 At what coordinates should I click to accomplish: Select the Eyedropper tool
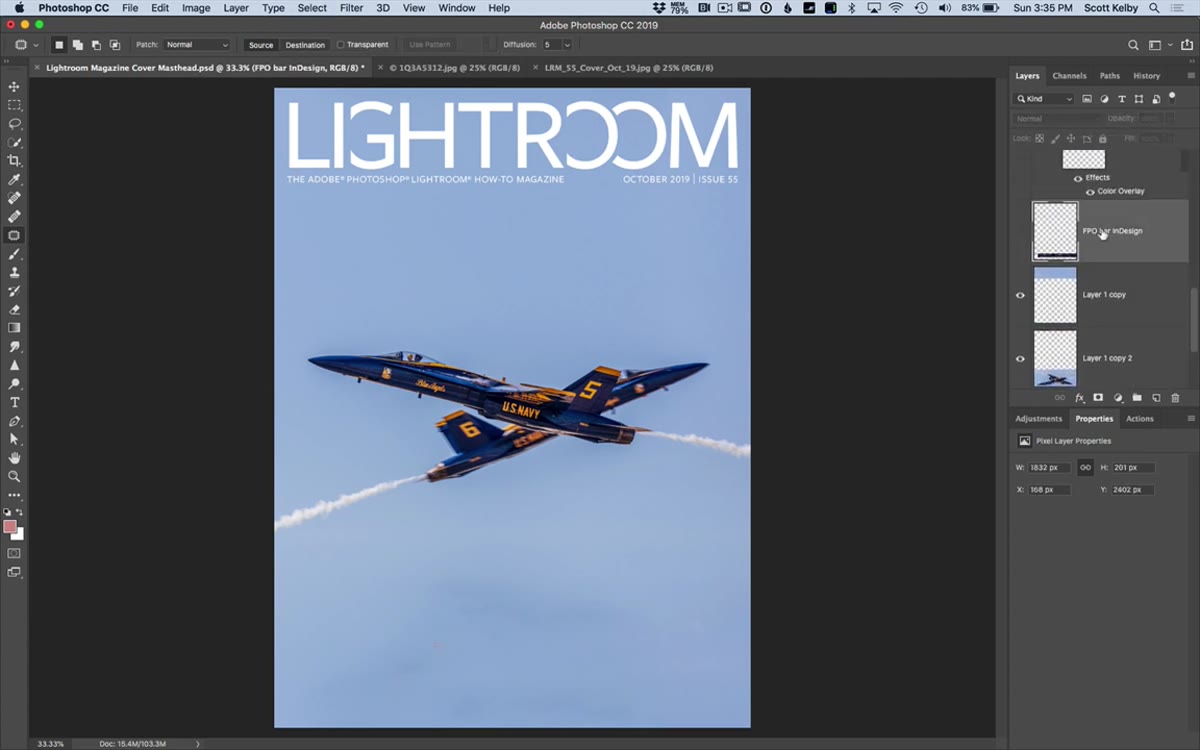[14, 179]
